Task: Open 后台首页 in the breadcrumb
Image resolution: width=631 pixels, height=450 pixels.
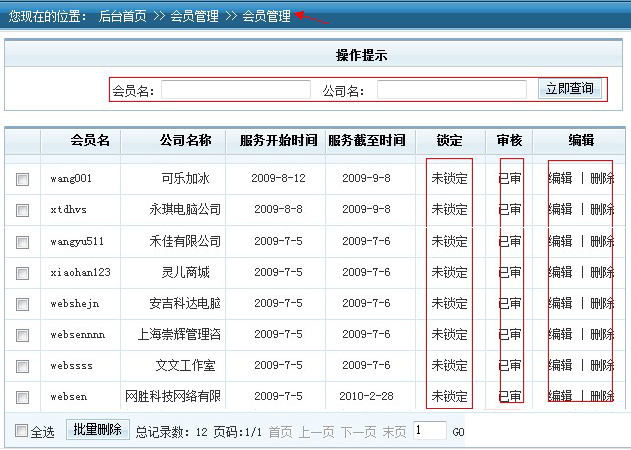Action: (x=123, y=16)
